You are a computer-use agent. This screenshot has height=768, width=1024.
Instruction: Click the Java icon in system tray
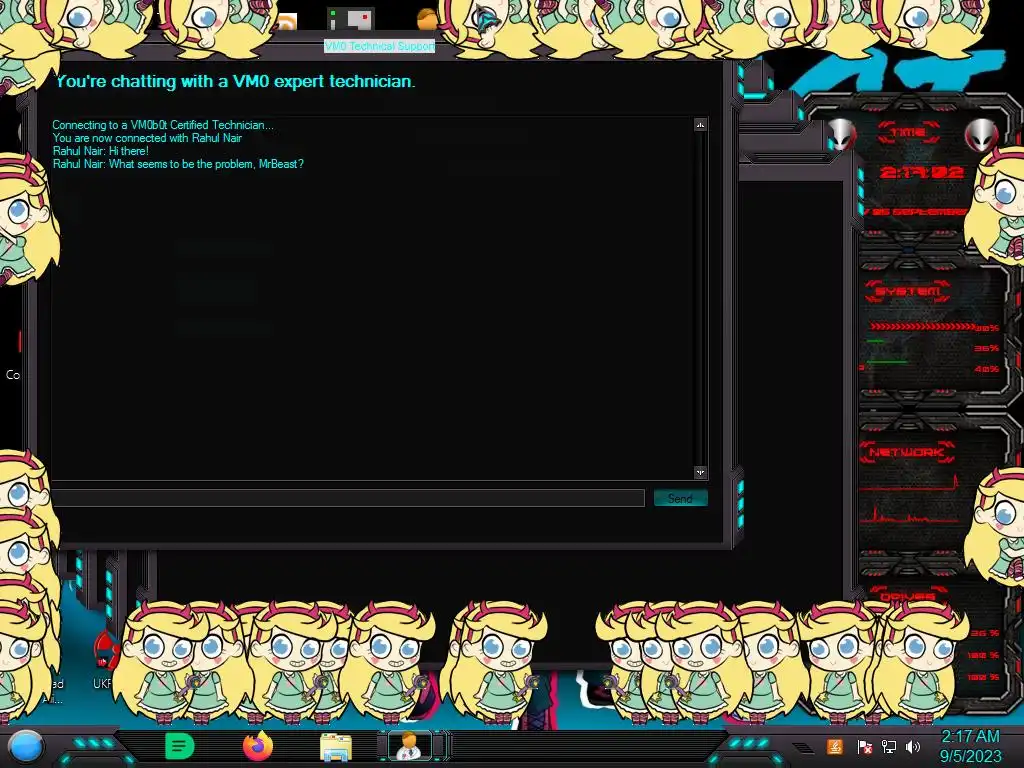click(x=835, y=746)
